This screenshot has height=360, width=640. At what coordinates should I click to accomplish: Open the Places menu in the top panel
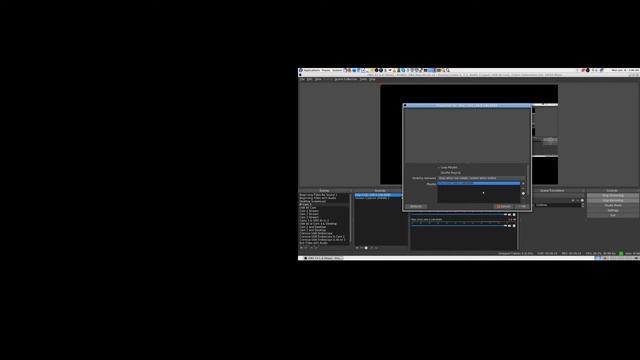click(x=326, y=70)
